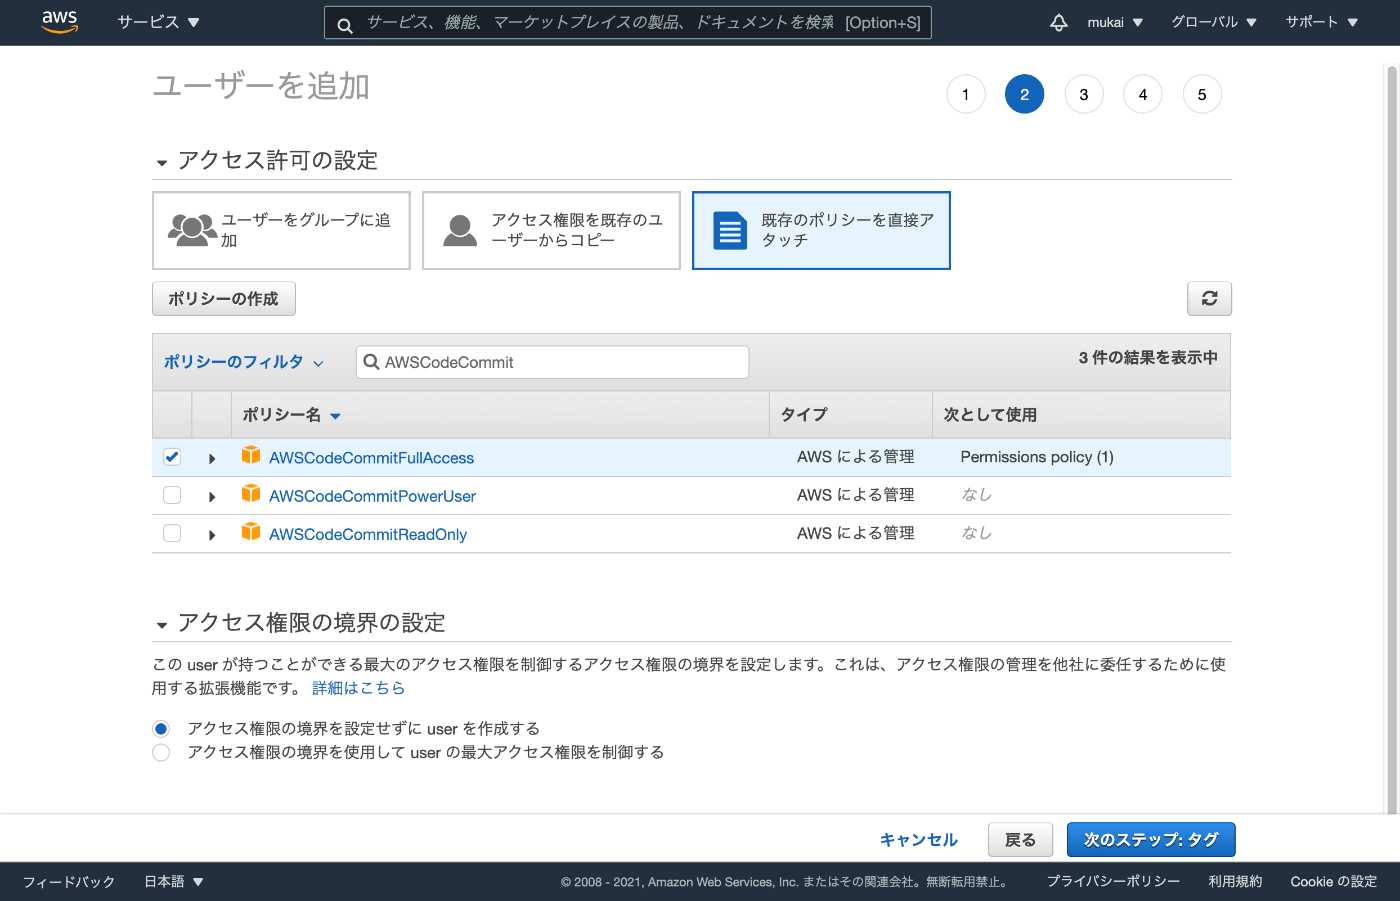Click the page vertical scrollbar
The height and width of the screenshot is (901, 1400).
(1391, 440)
